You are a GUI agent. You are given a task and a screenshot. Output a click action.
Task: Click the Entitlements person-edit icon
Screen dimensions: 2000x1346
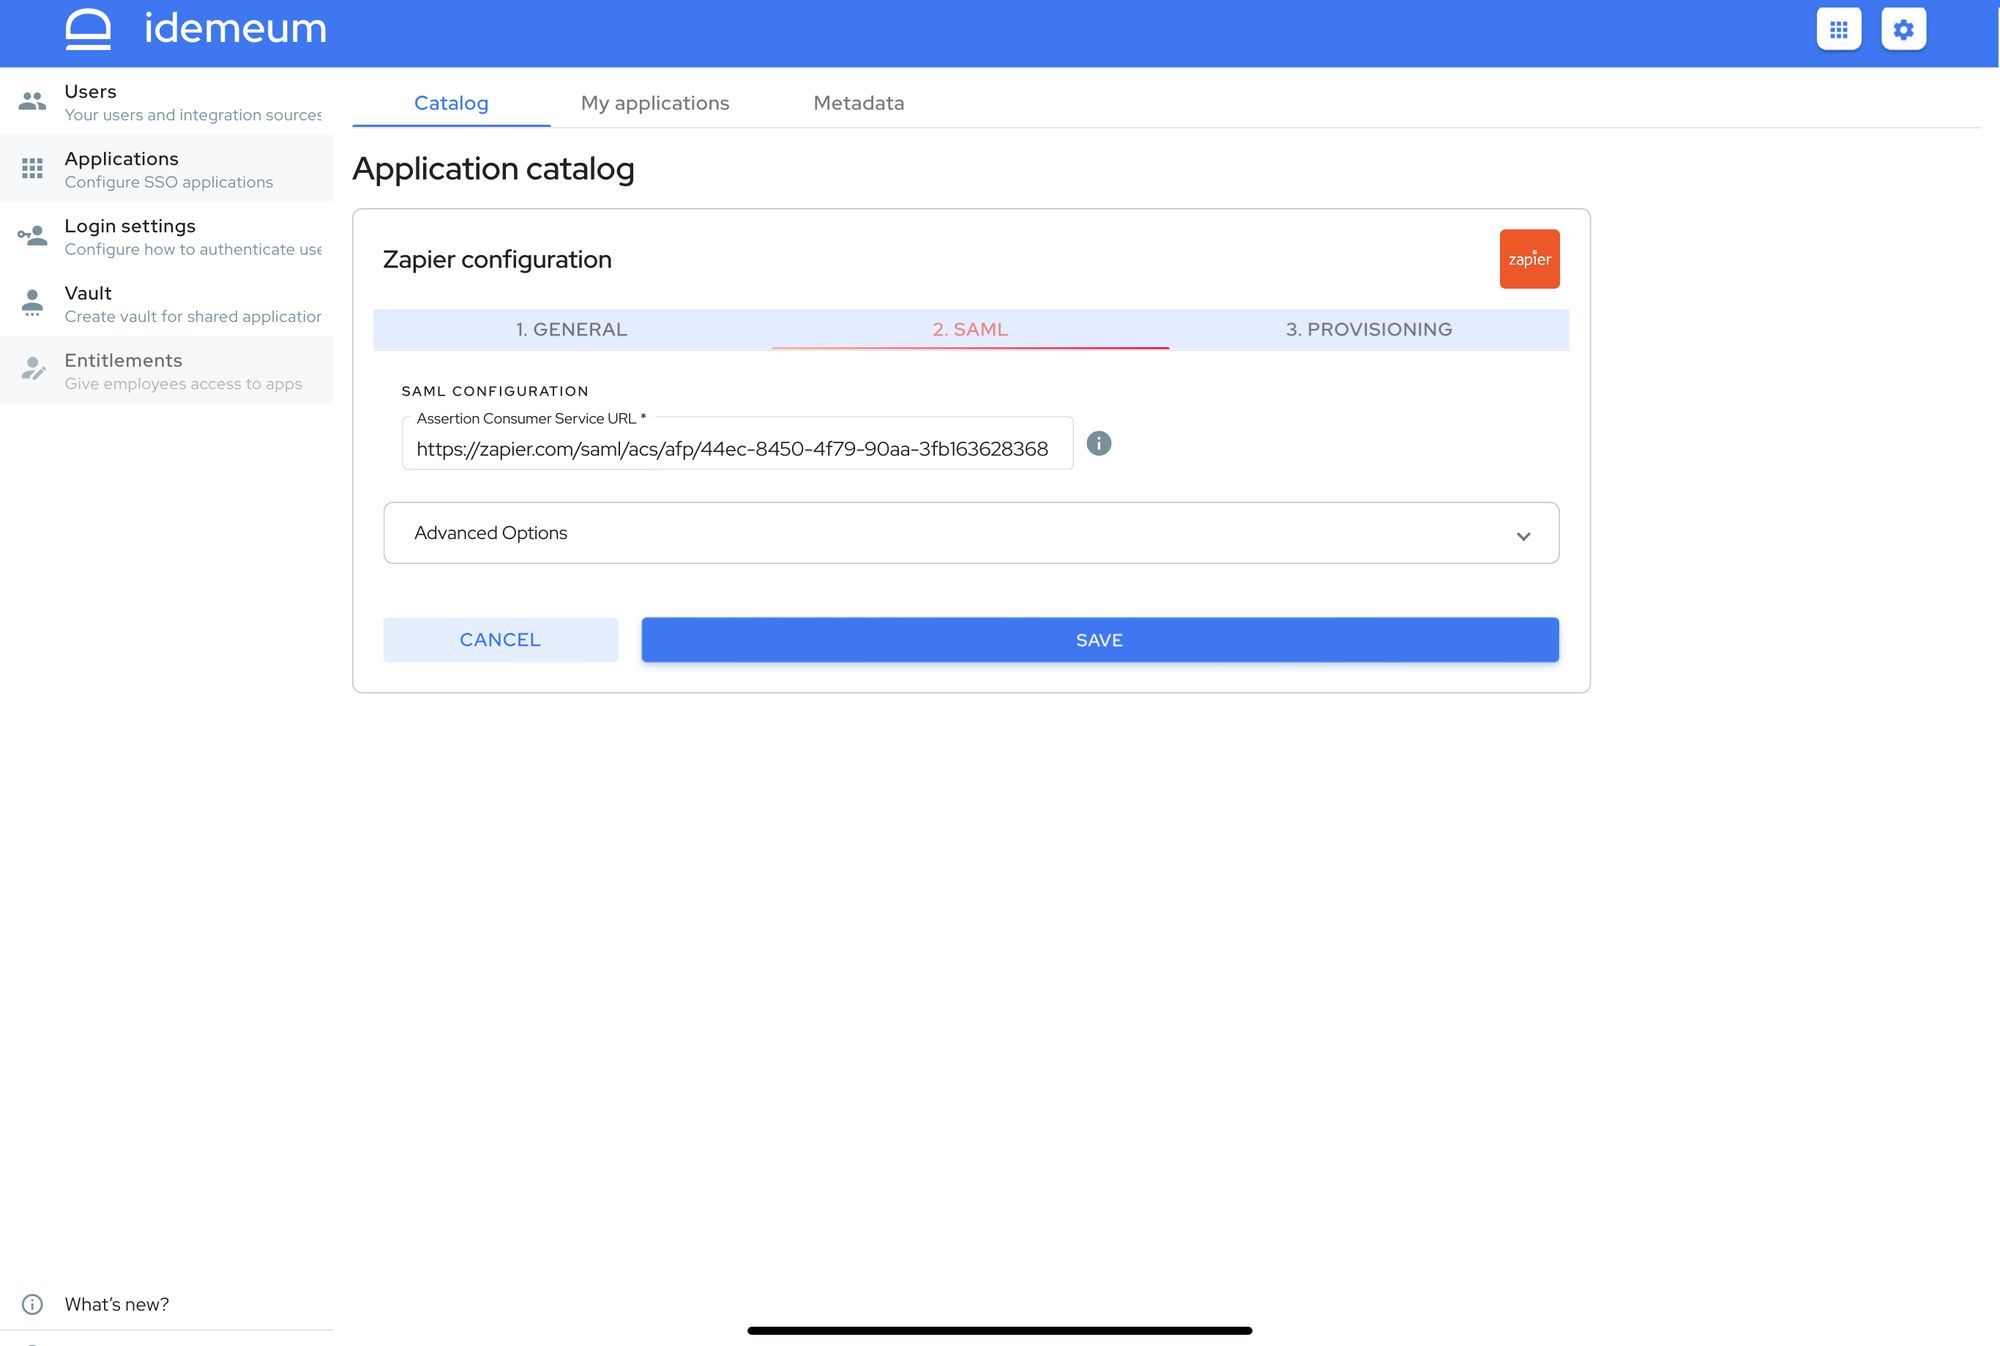point(33,369)
